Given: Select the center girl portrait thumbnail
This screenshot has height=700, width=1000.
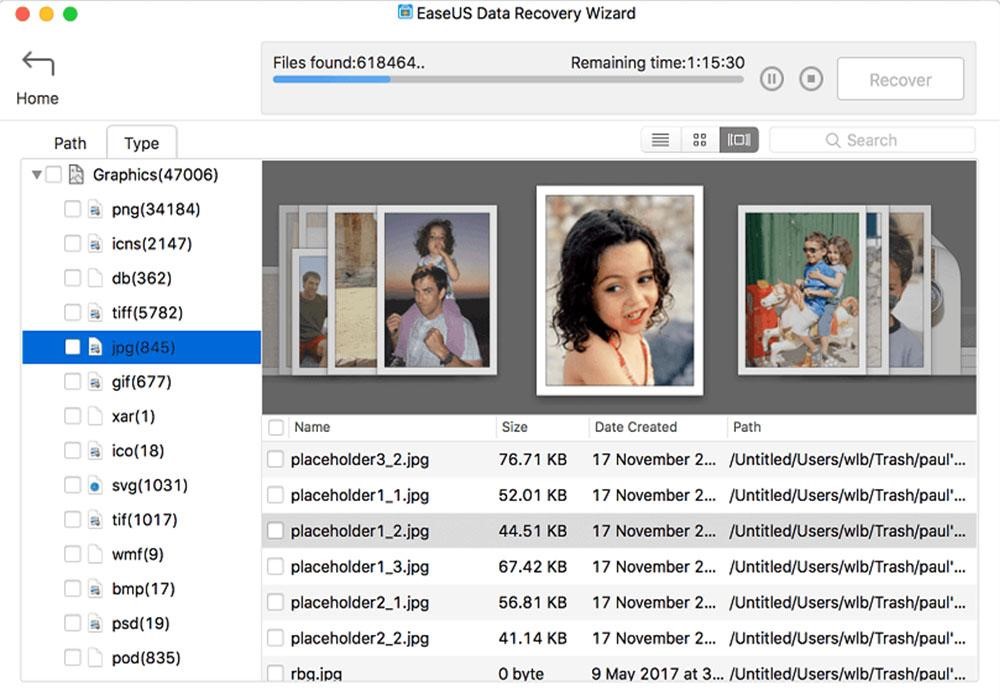Looking at the screenshot, I should click(620, 290).
